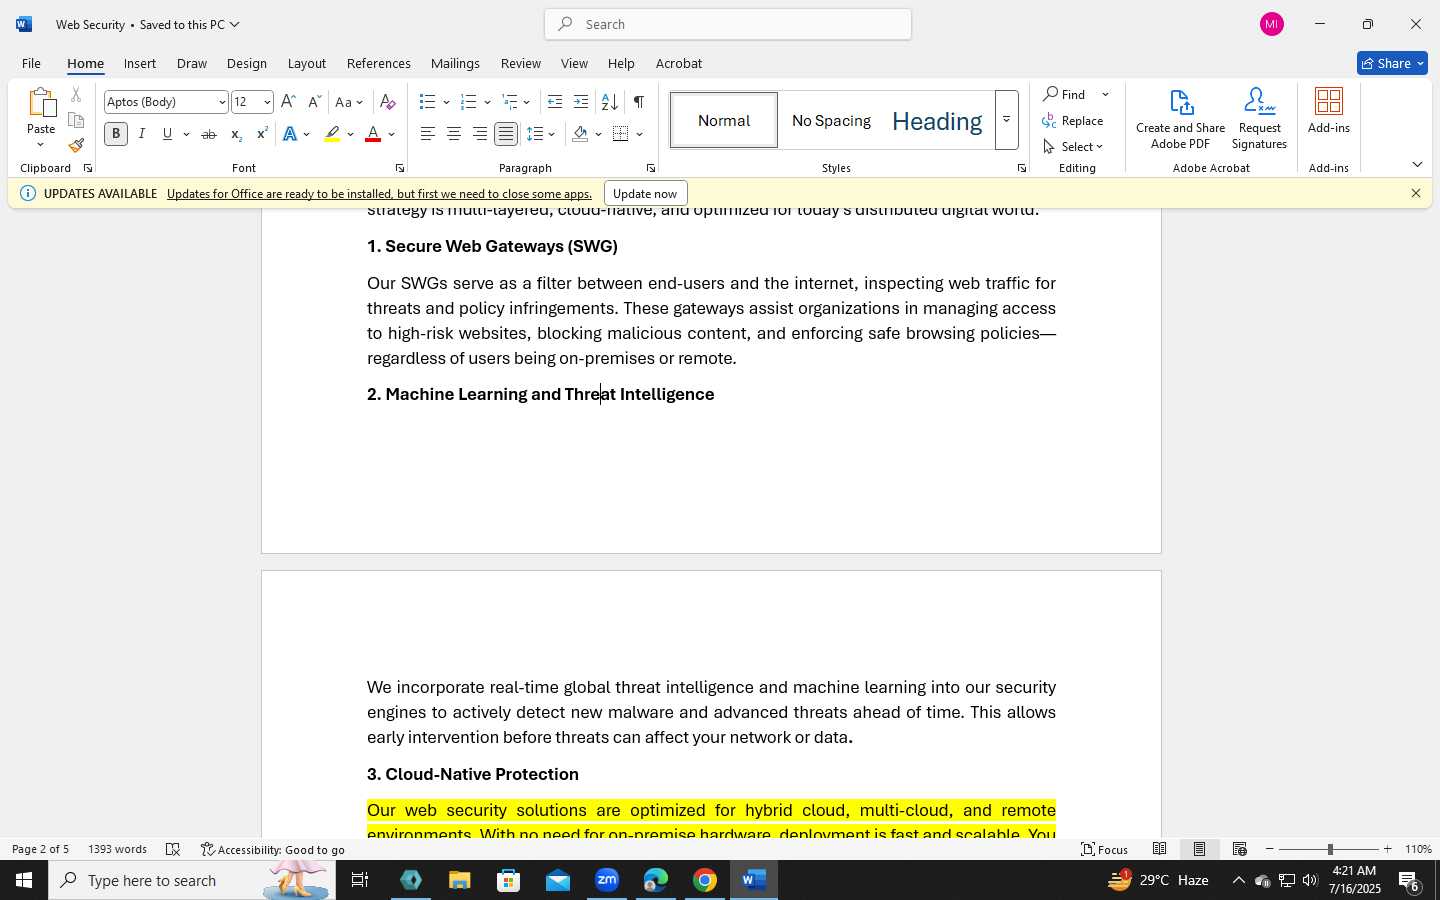Collapse the ribbon with the chevron

(1417, 164)
